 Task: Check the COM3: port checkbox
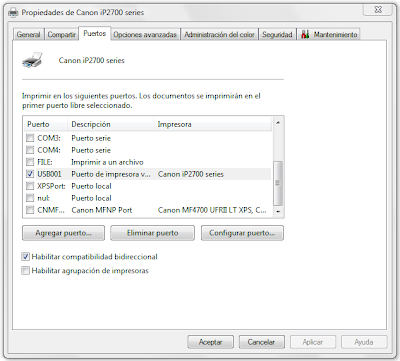[x=30, y=138]
